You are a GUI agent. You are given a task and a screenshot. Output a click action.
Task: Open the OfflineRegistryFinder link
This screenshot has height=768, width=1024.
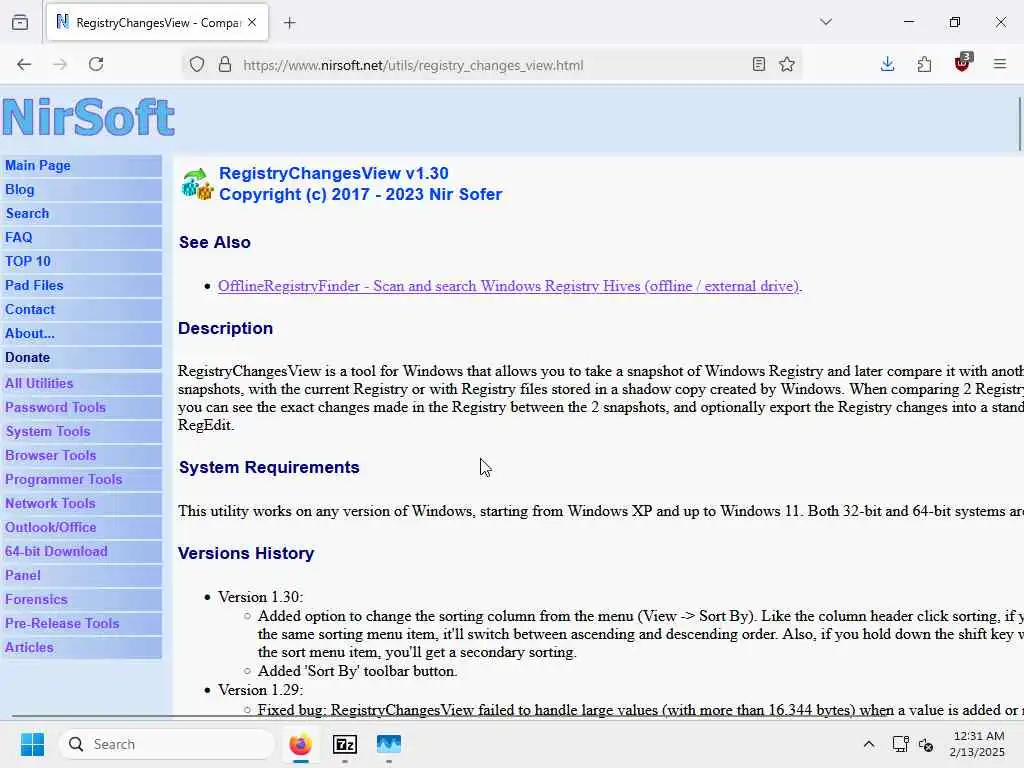pyautogui.click(x=509, y=286)
